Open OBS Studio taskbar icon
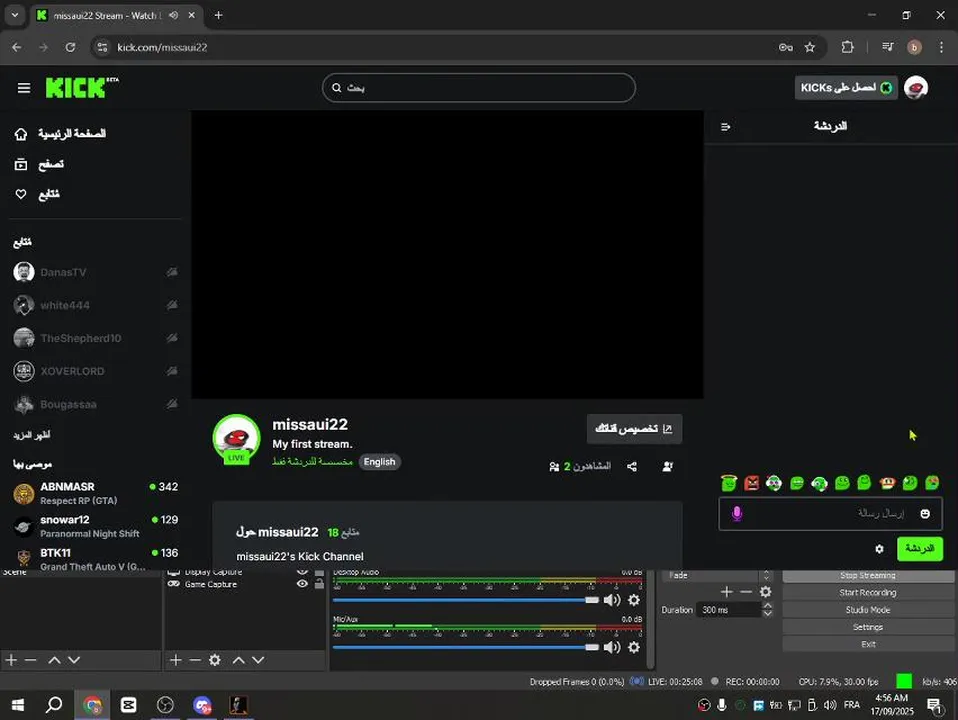 pyautogui.click(x=165, y=705)
